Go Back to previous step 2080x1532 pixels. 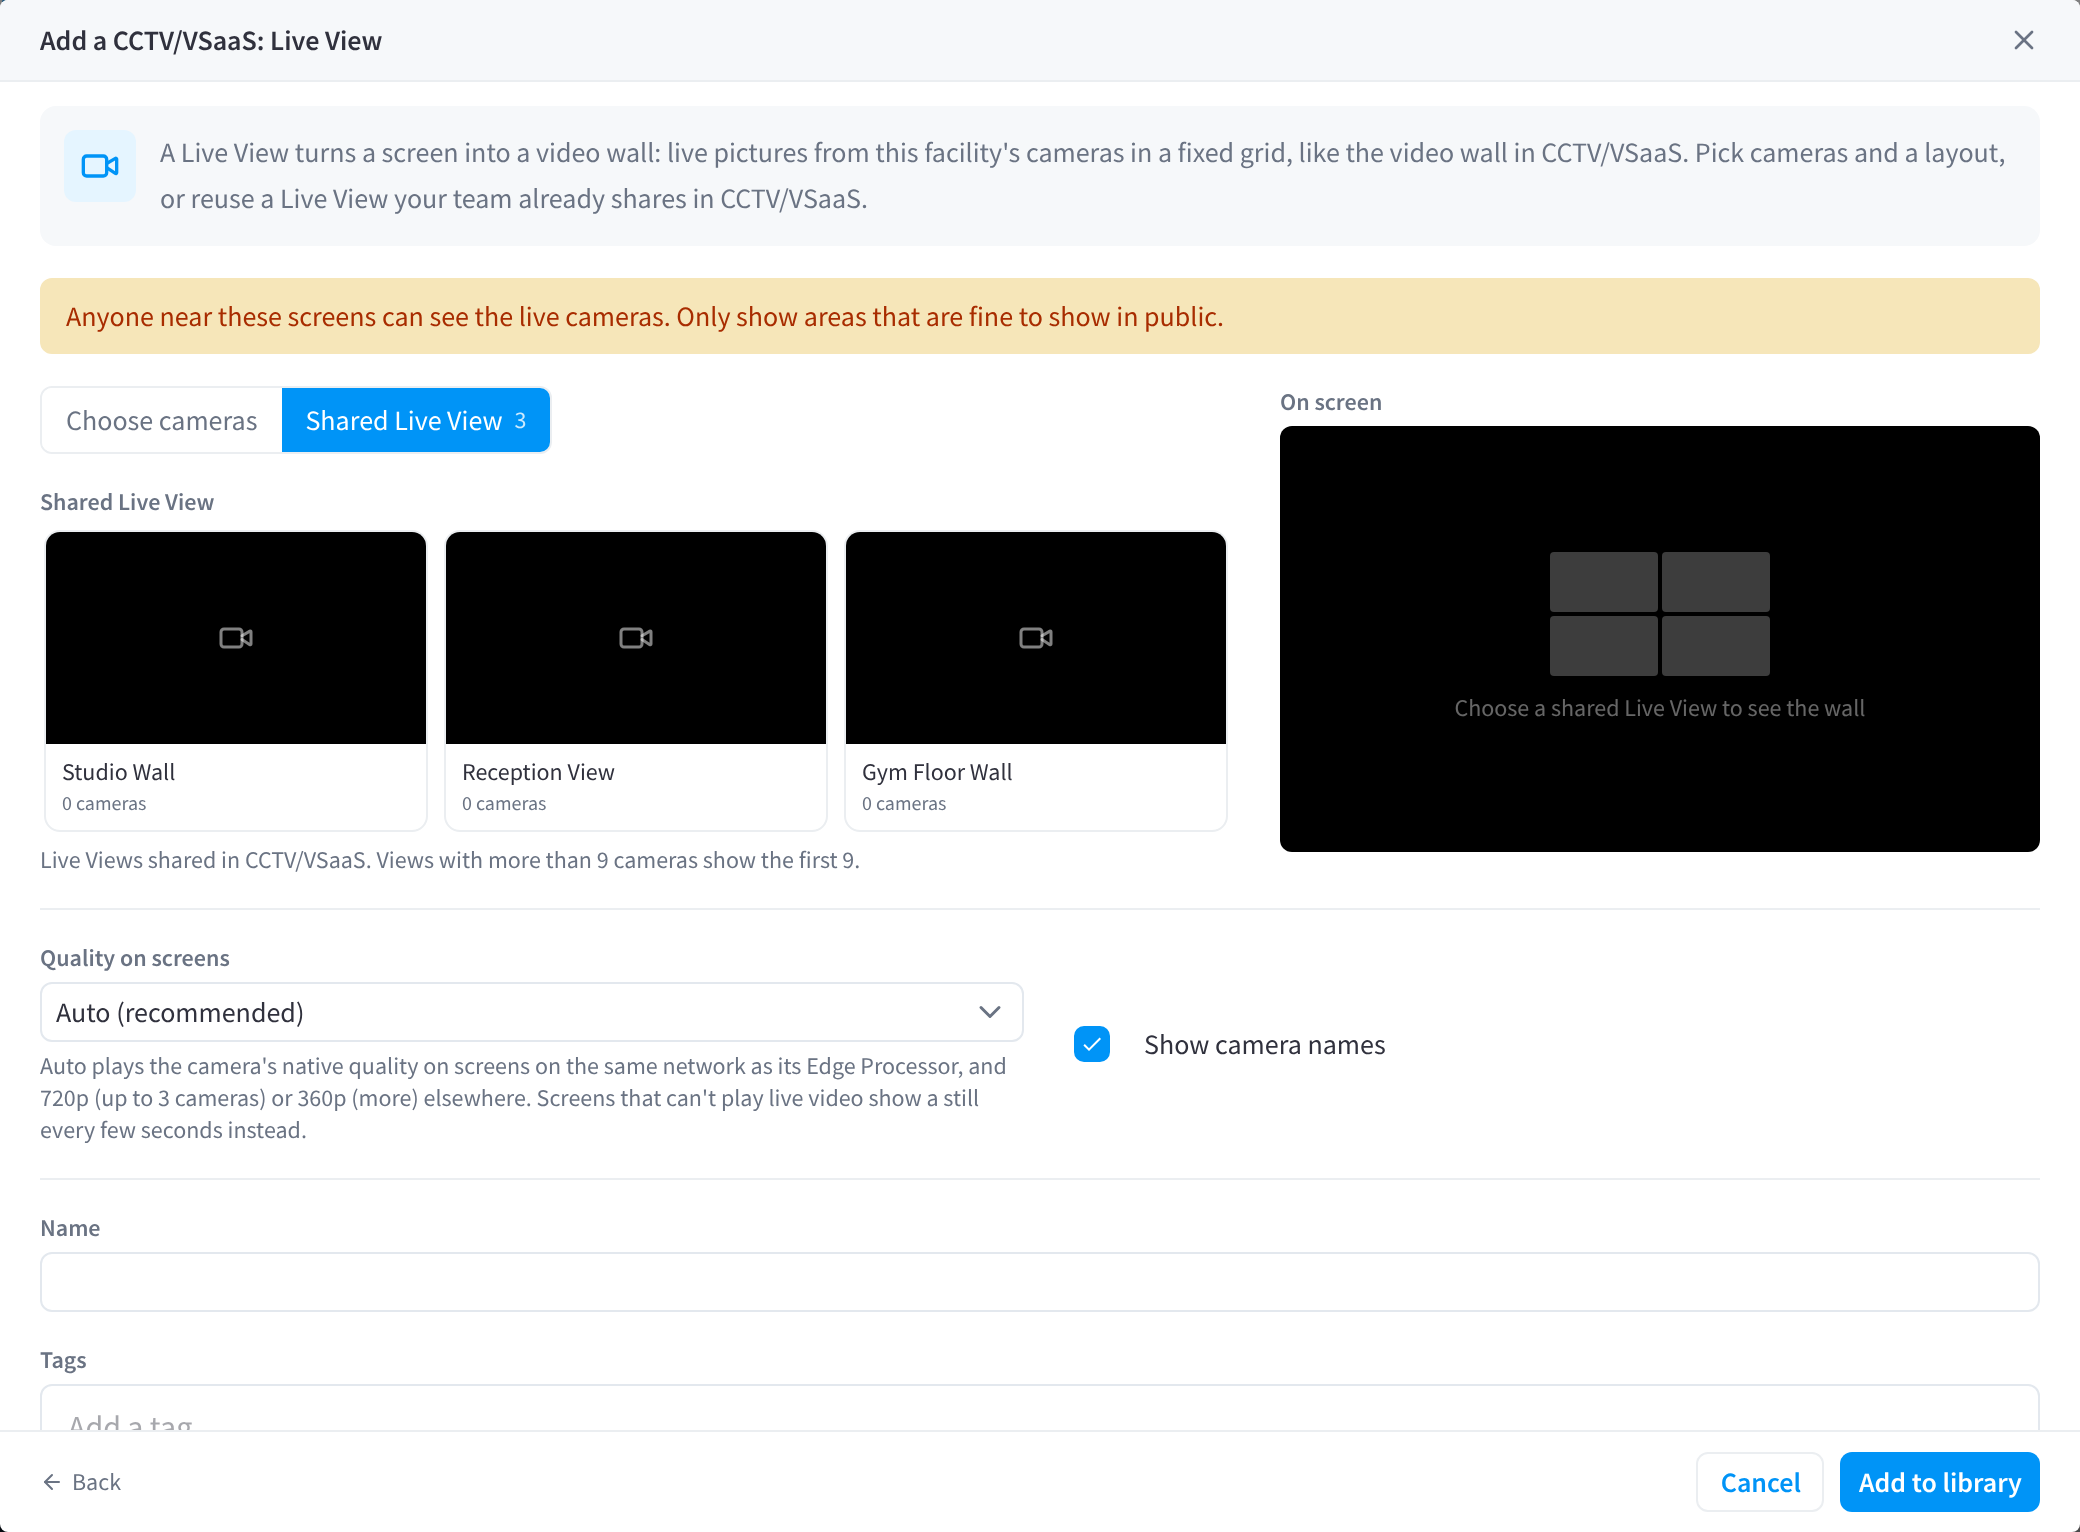(82, 1482)
